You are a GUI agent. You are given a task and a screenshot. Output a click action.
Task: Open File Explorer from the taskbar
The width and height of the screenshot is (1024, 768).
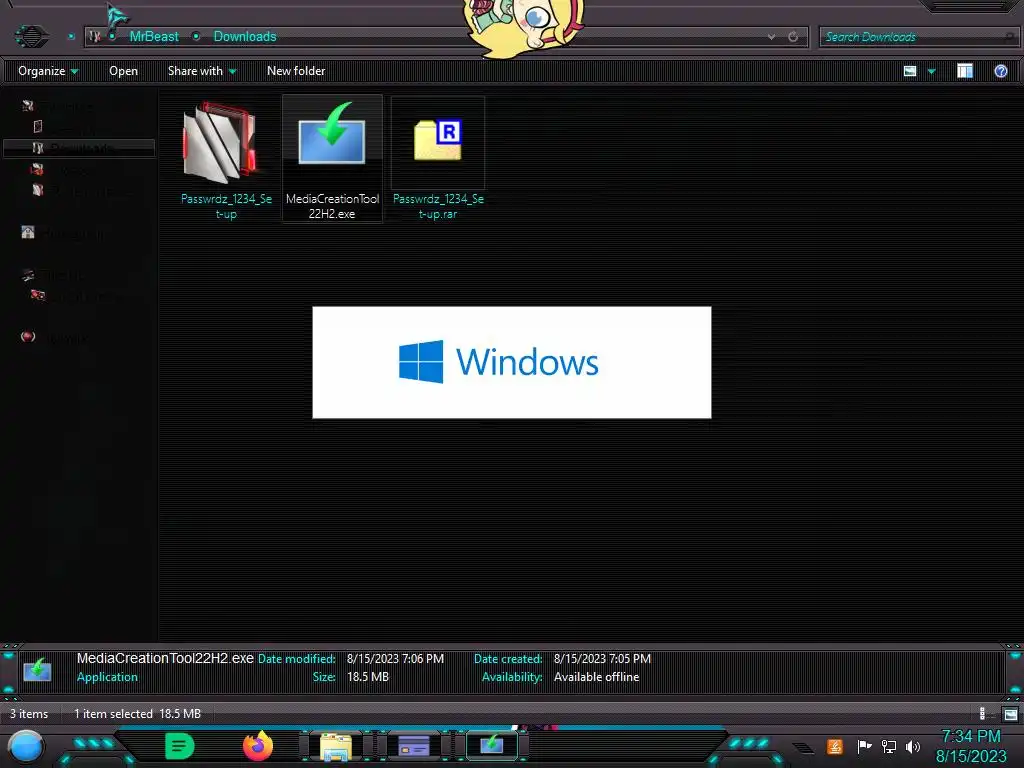tap(336, 747)
